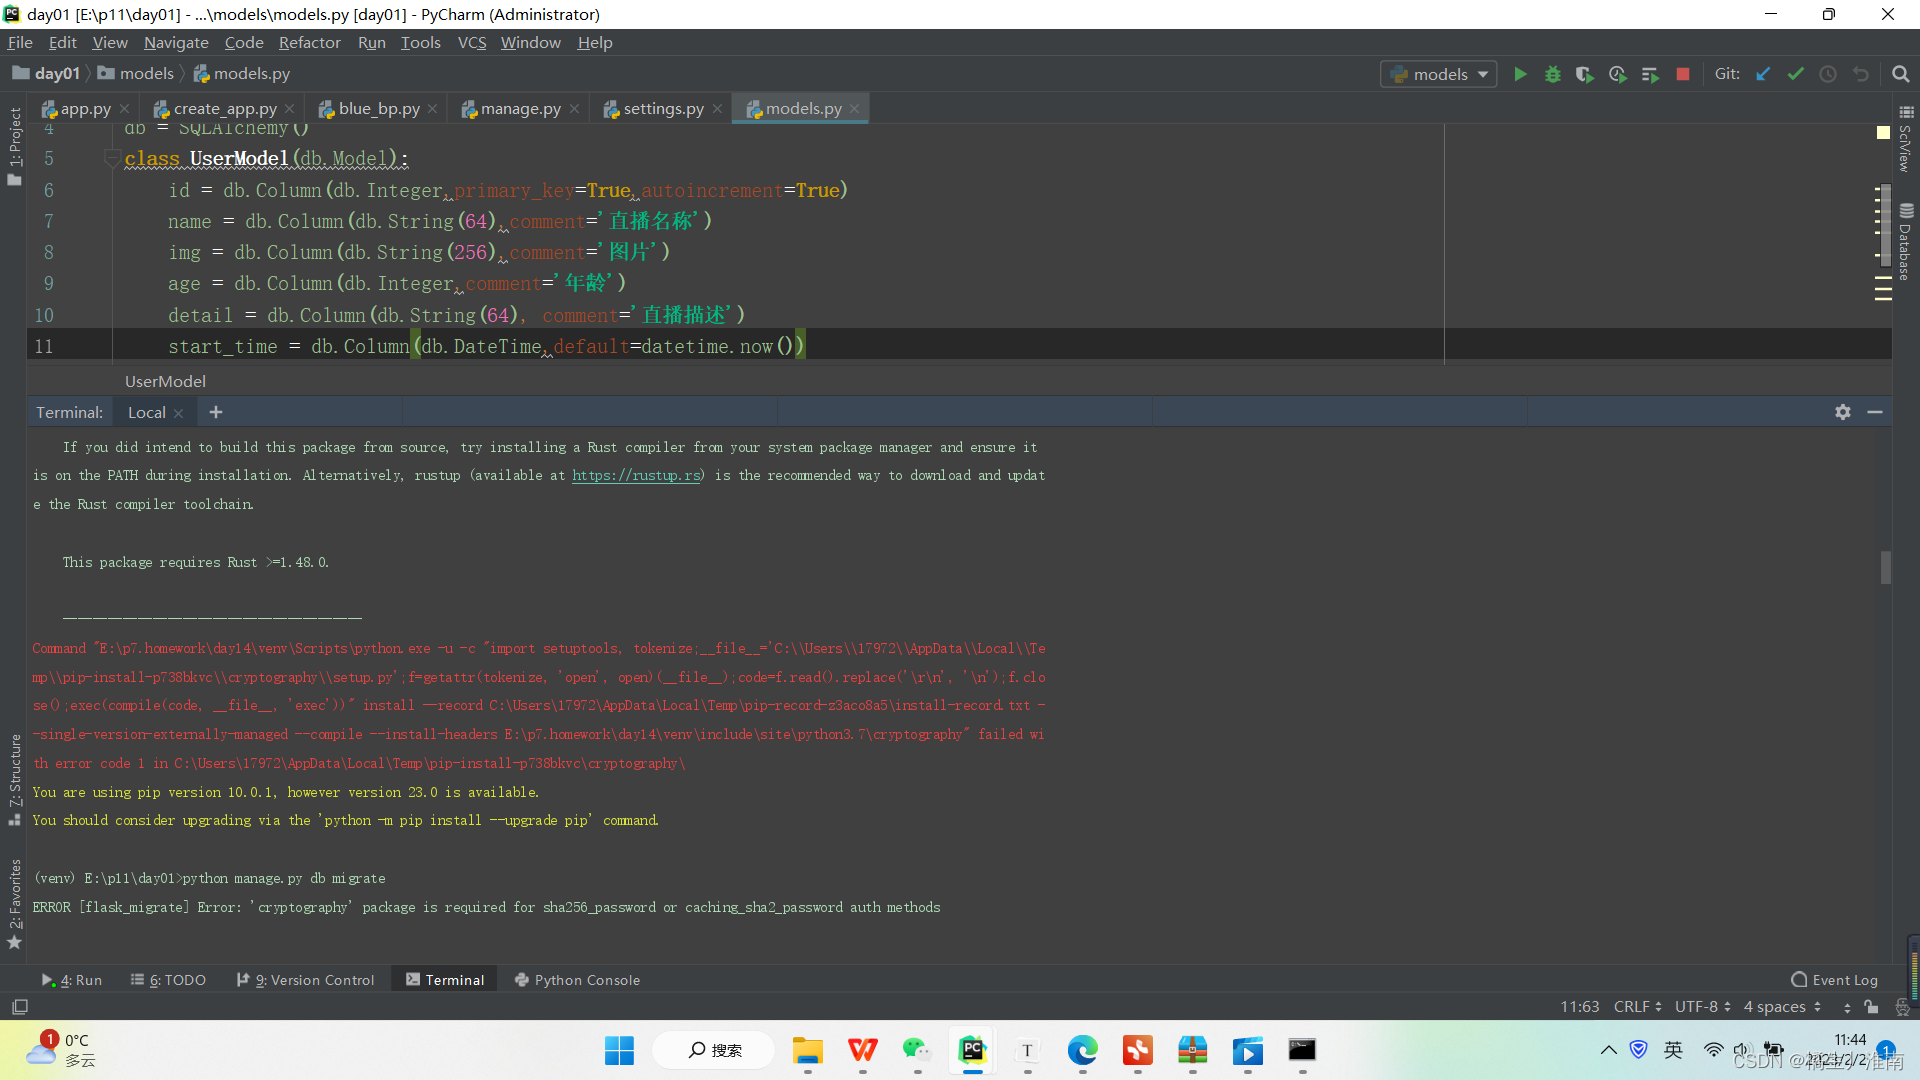The width and height of the screenshot is (1920, 1080).
Task: Open the Terminal settings gear
Action: 1842,412
